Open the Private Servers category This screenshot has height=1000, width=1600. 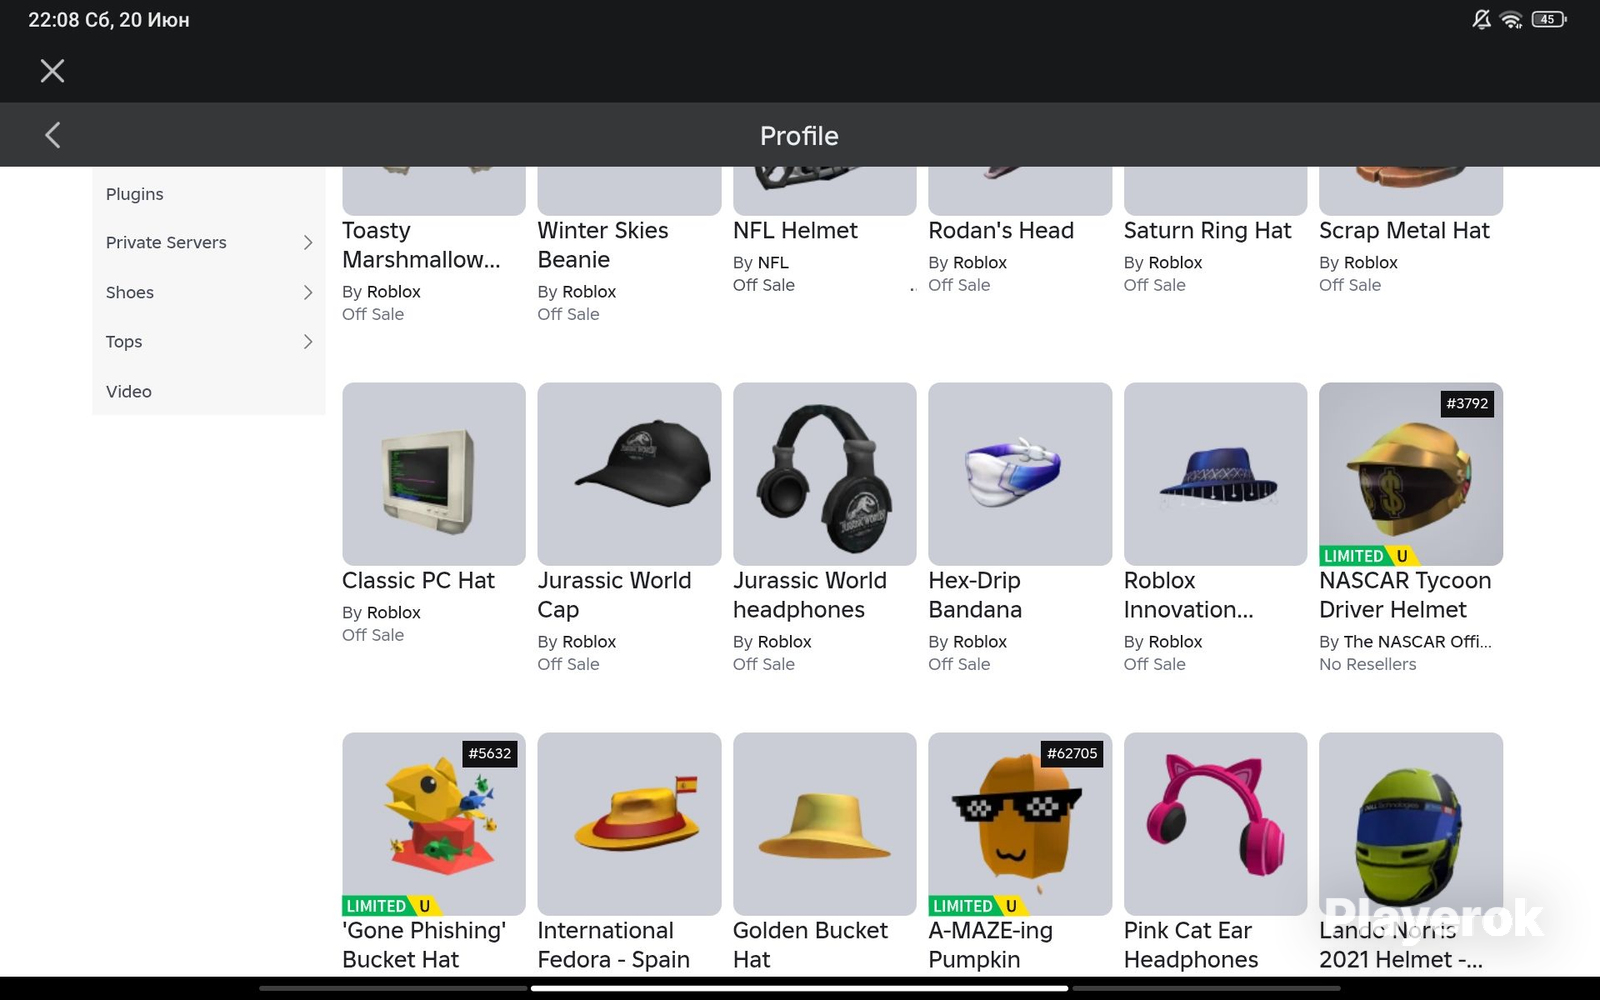(209, 243)
